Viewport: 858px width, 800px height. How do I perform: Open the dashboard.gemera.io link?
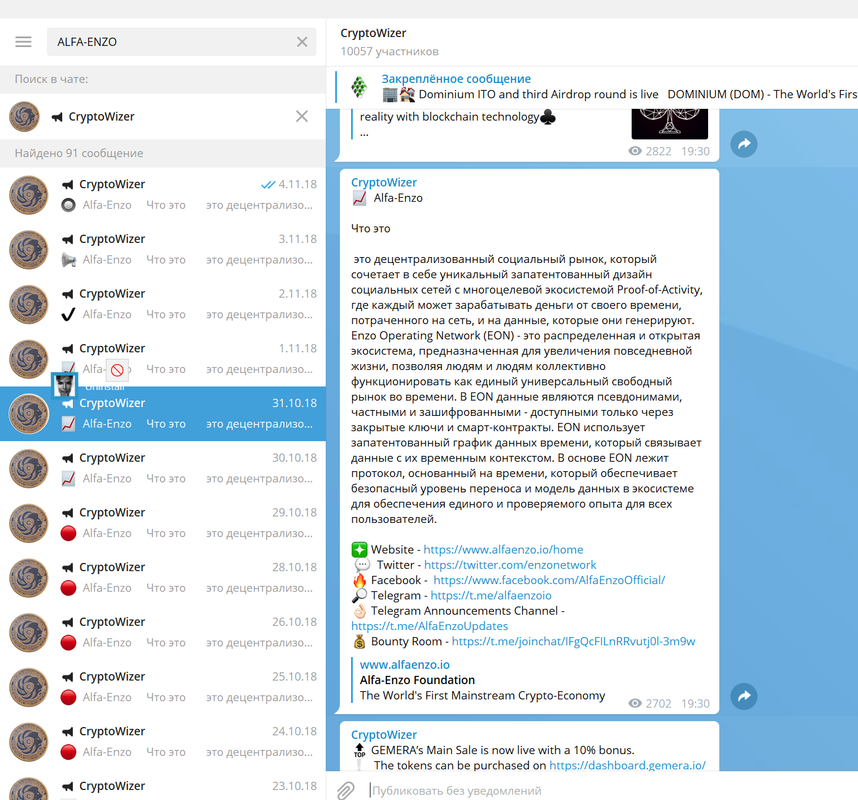click(627, 766)
